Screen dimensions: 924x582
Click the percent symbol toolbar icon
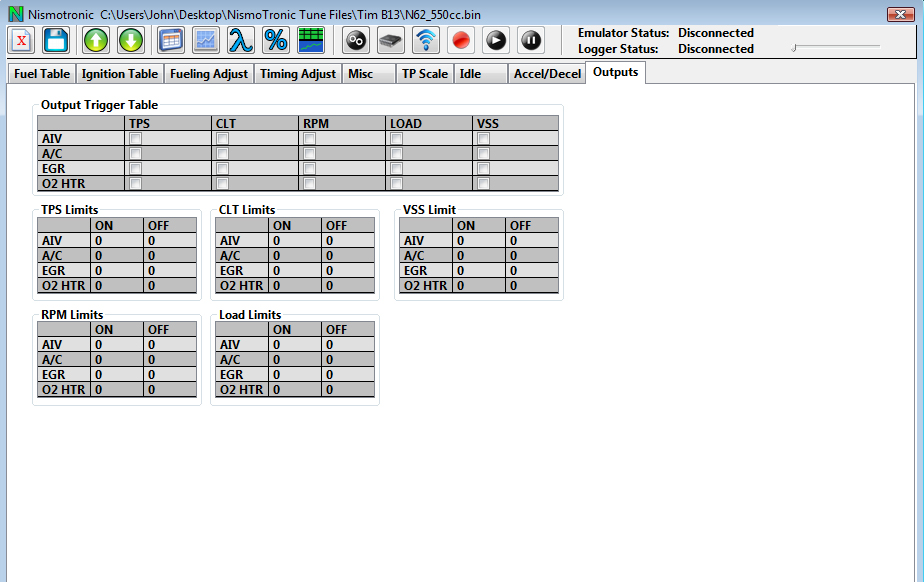276,40
